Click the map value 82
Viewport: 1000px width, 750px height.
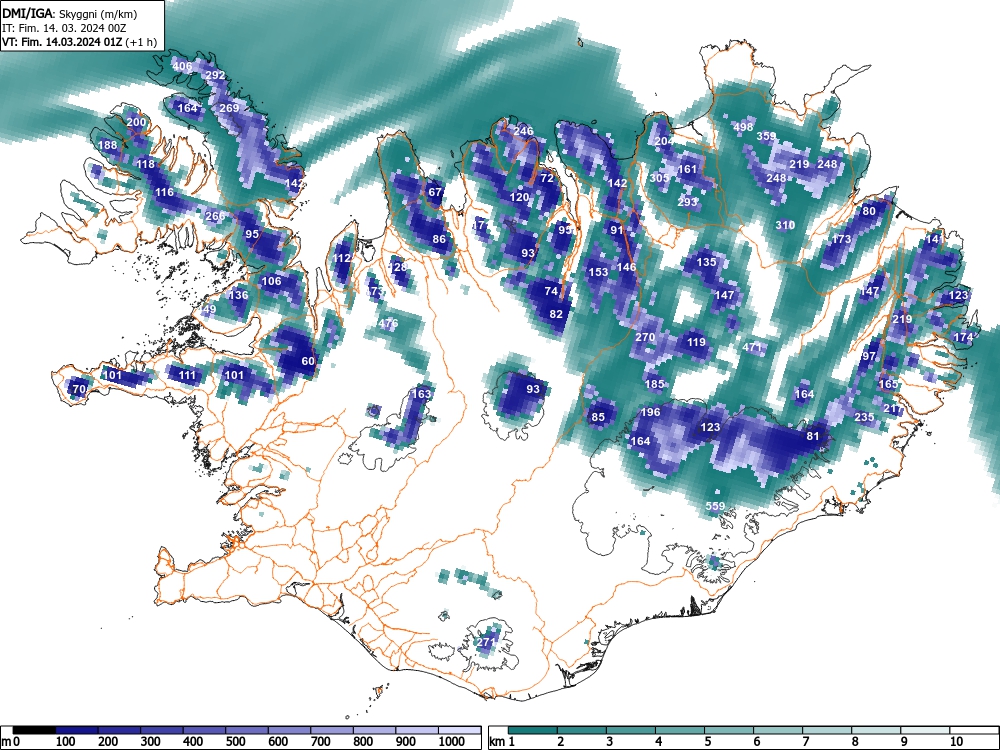point(556,314)
